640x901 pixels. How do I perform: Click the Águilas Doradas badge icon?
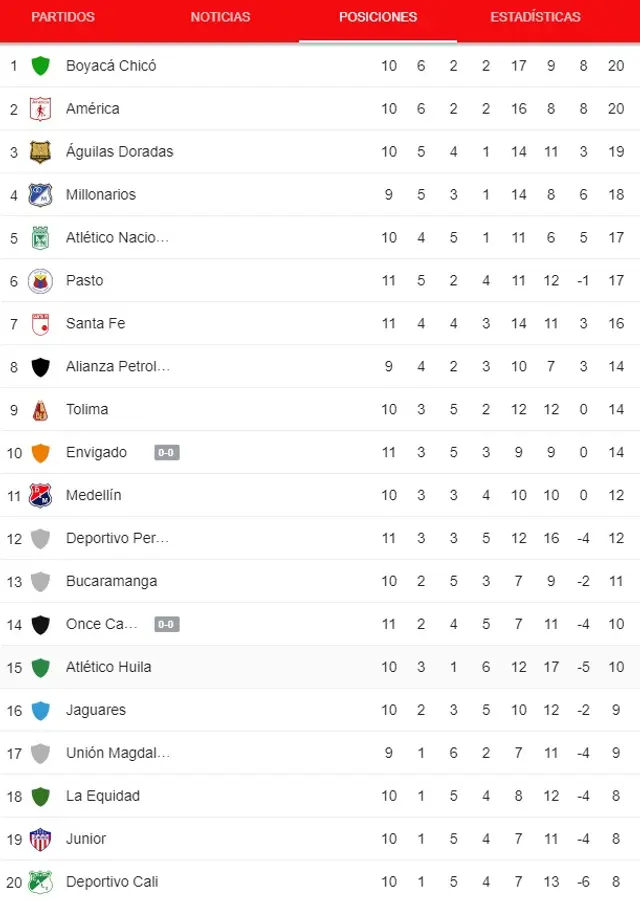pyautogui.click(x=40, y=152)
